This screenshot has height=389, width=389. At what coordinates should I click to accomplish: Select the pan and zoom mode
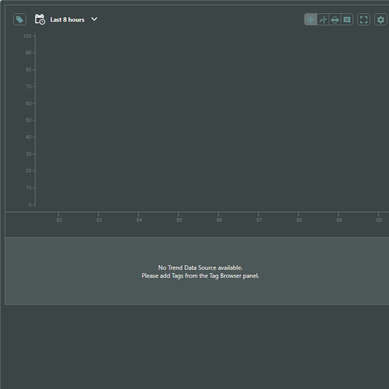tap(311, 20)
